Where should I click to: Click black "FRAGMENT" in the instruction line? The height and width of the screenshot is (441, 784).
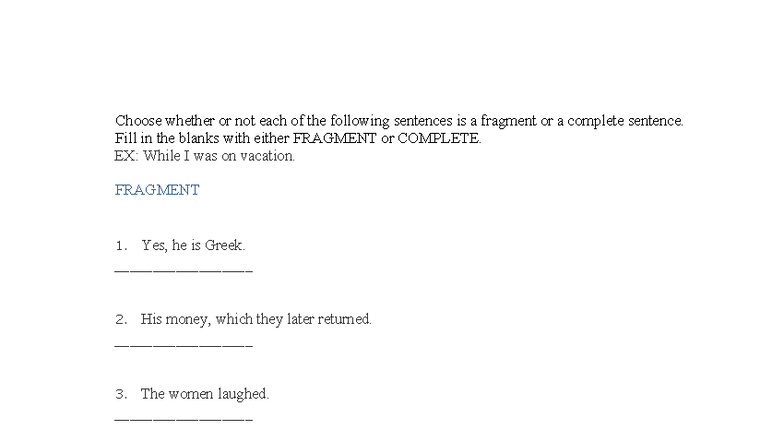coord(334,138)
